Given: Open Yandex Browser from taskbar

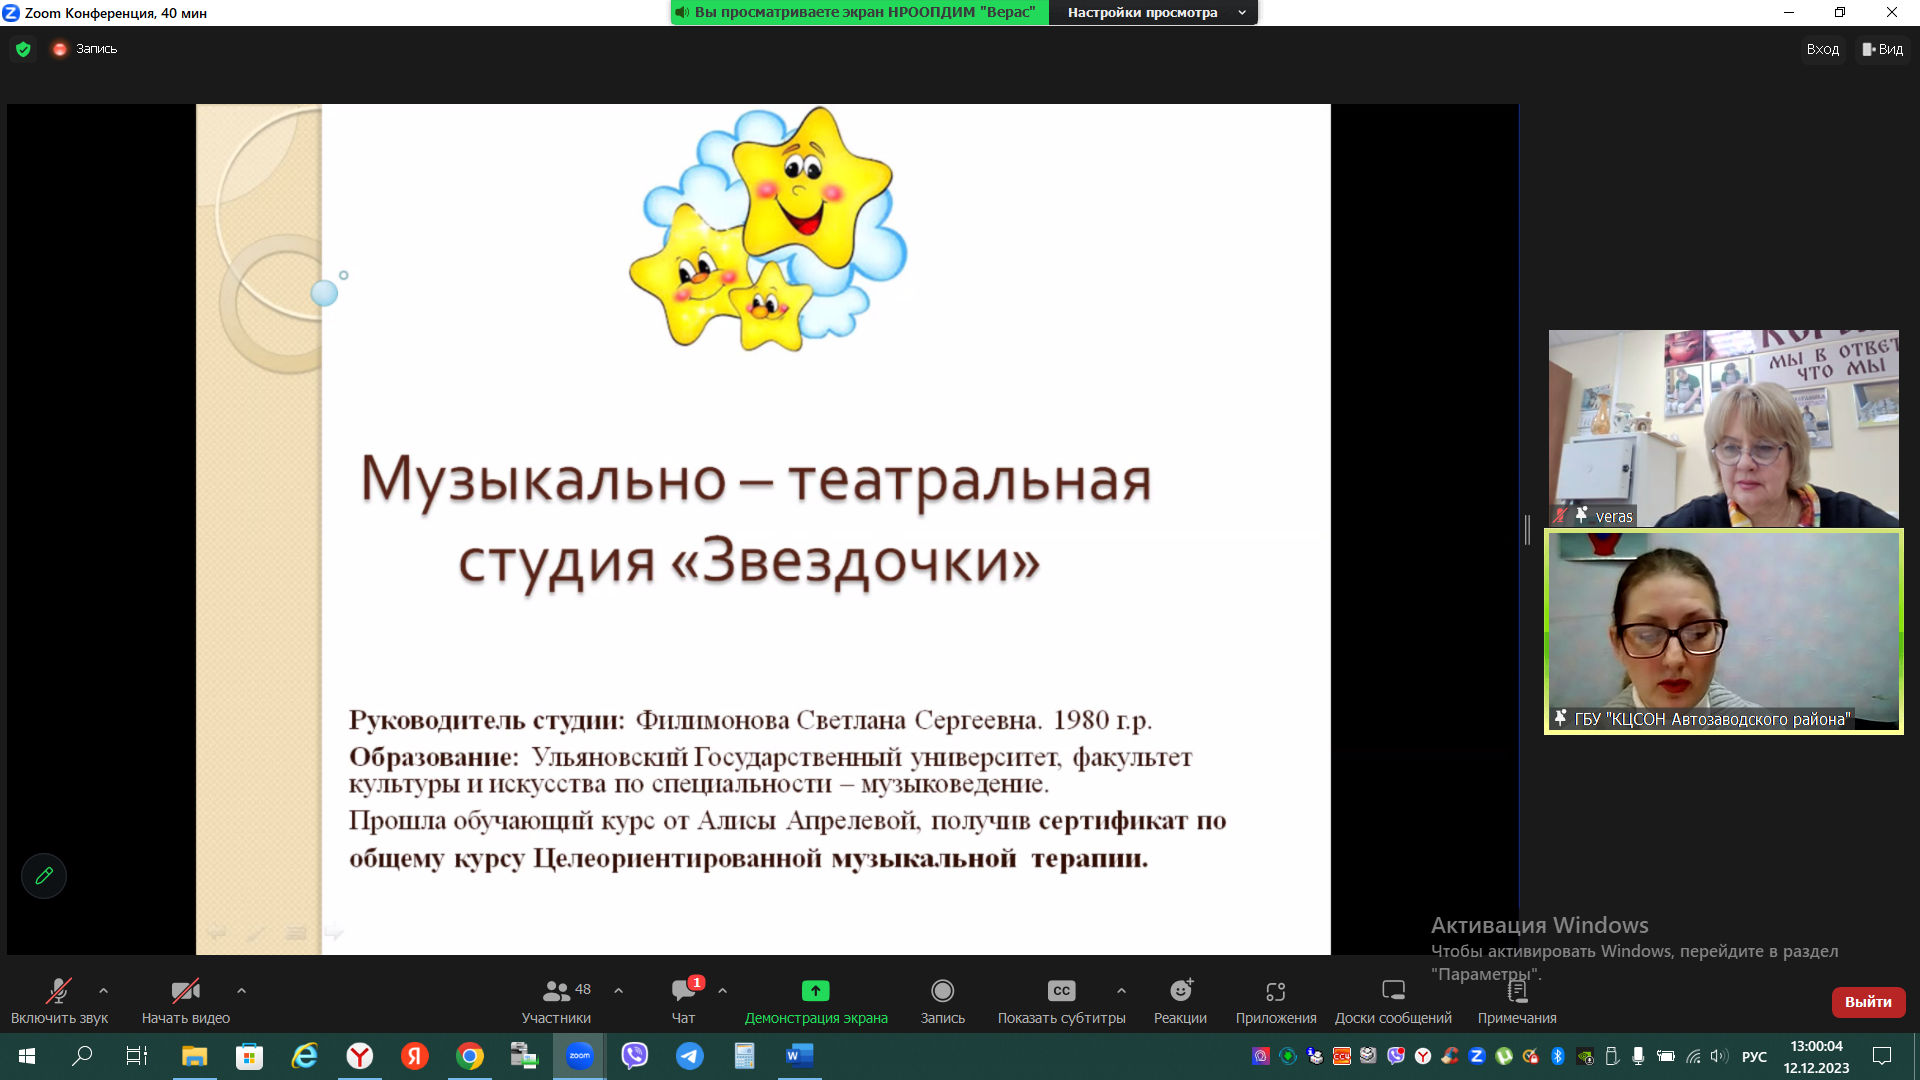Looking at the screenshot, I should [359, 1056].
